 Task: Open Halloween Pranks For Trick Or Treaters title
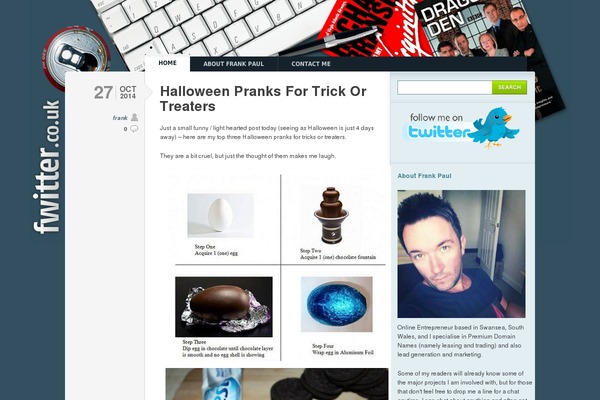[x=263, y=98]
